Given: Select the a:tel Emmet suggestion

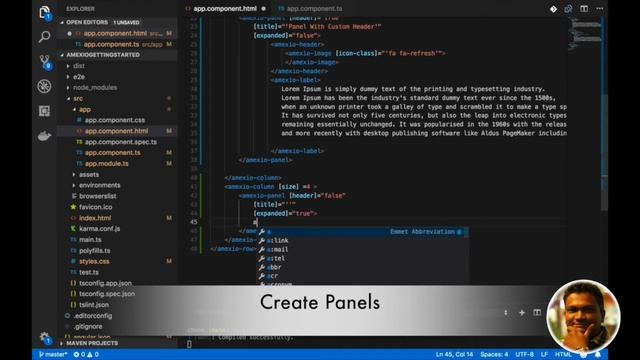Looking at the screenshot, I should click(362, 259).
